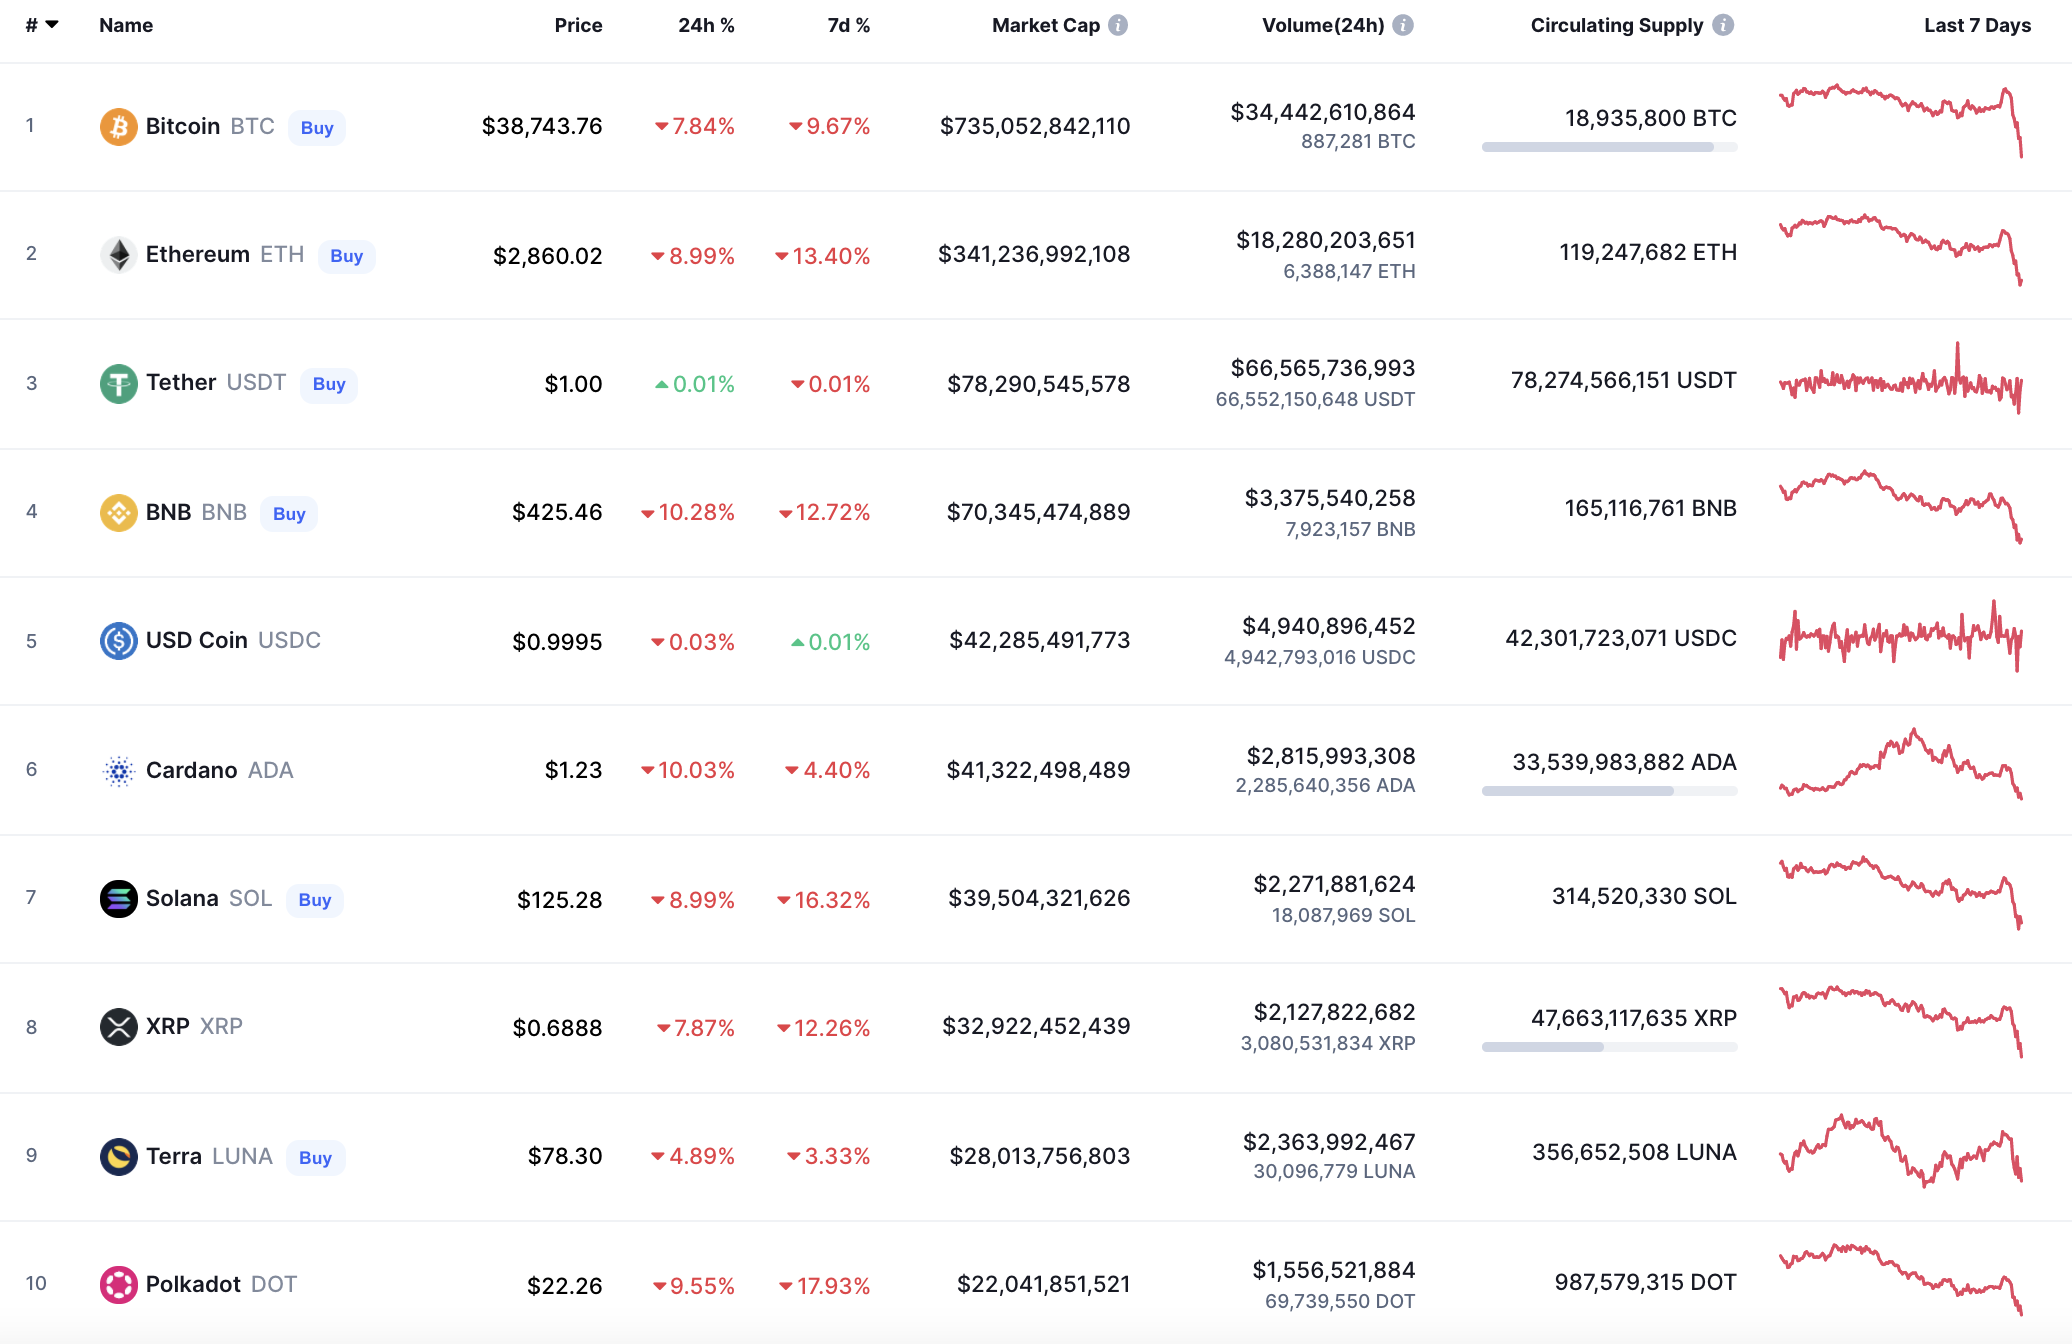Viewport: 2072px width, 1344px height.
Task: Open the Ethereum 7-day sparkline chart
Action: [1900, 250]
